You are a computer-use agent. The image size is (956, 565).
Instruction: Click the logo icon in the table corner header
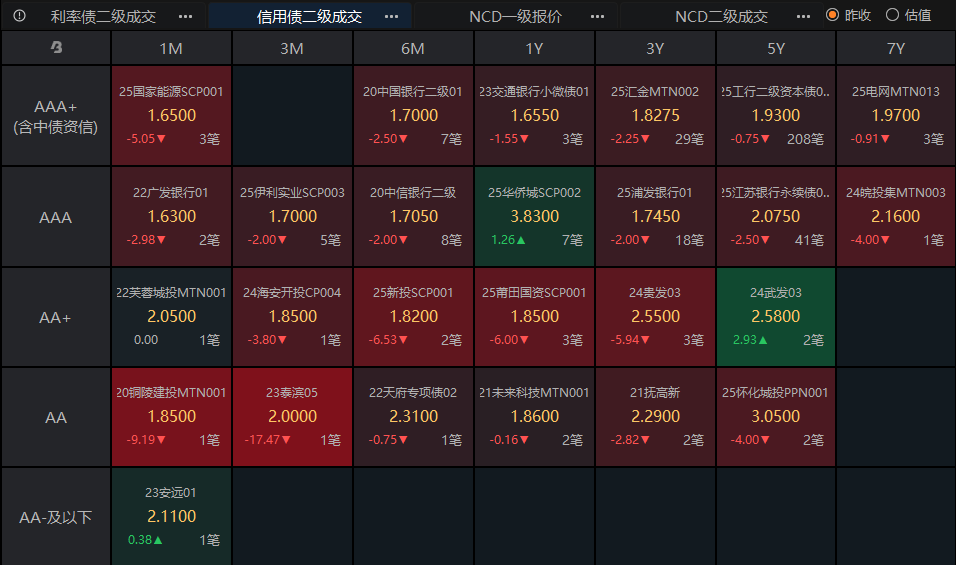click(x=56, y=48)
